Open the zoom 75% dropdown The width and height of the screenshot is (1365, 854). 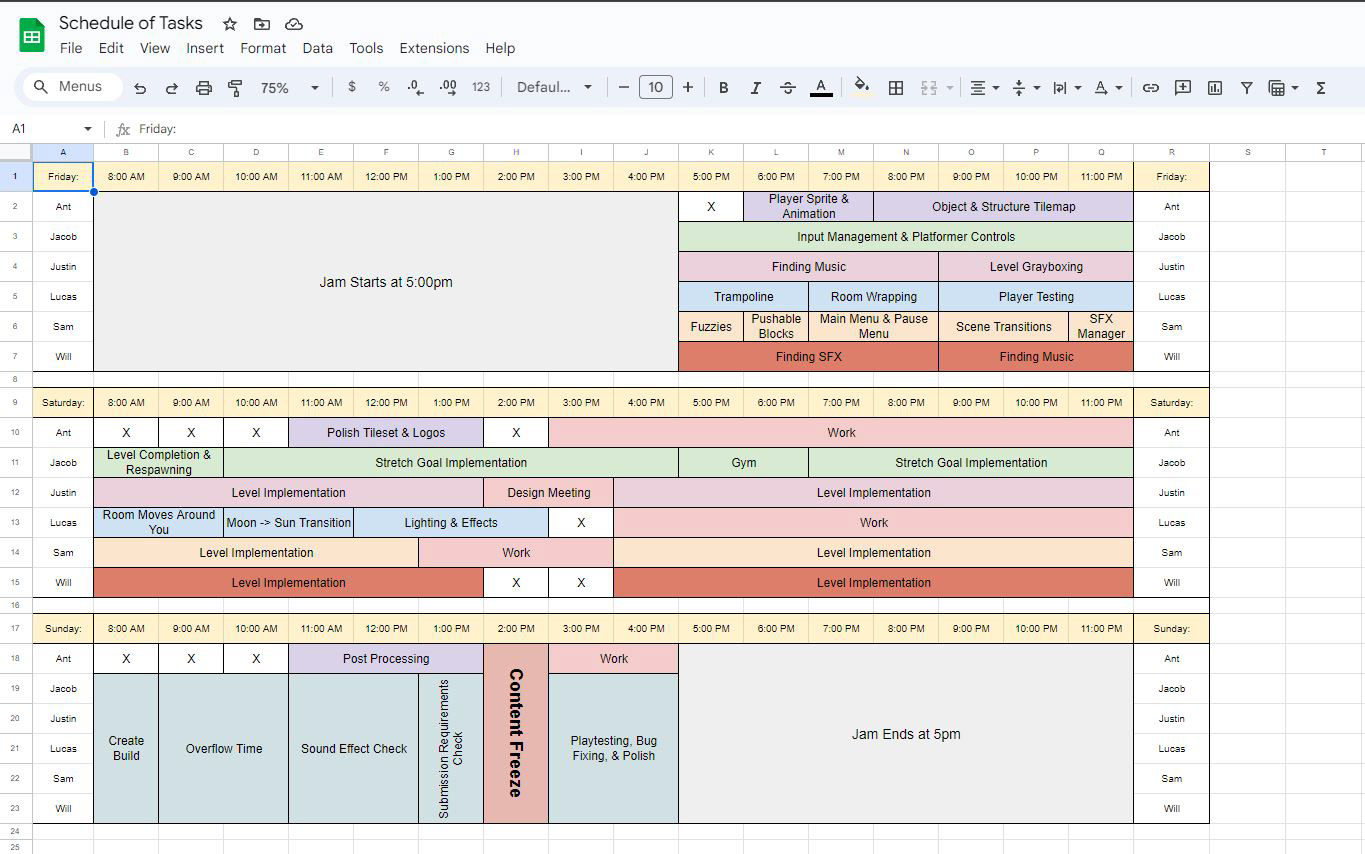(x=289, y=88)
